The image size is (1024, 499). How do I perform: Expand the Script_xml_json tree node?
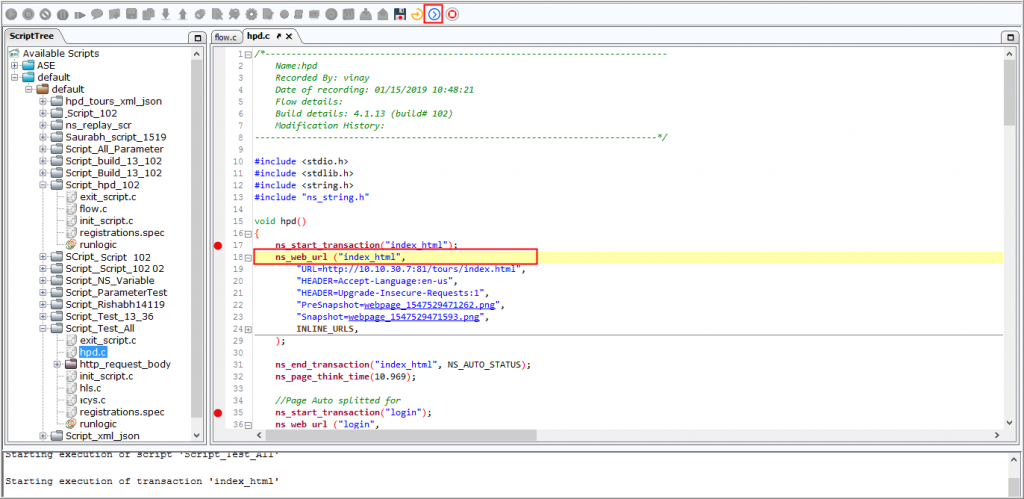click(x=43, y=436)
